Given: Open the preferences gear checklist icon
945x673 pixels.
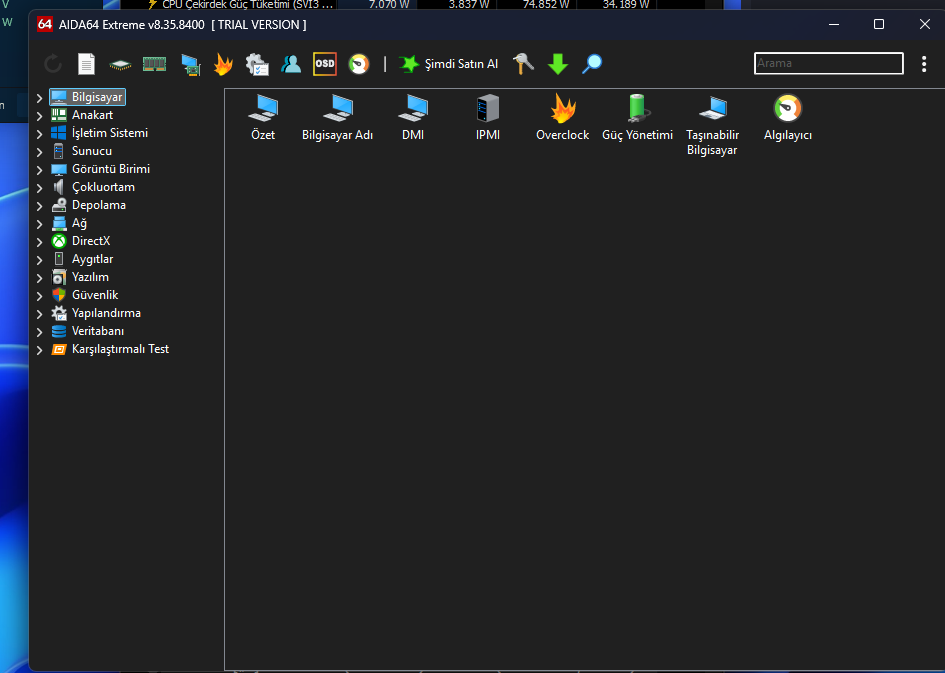Looking at the screenshot, I should coord(257,64).
